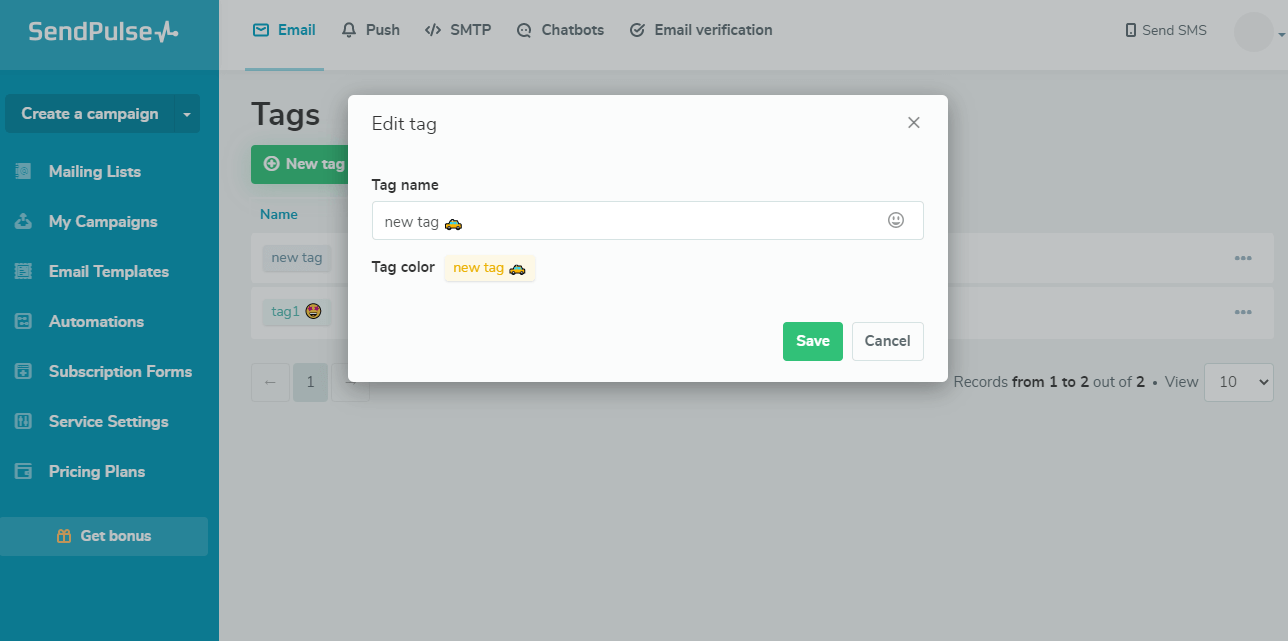Cancel editing the tag
Viewport: 1288px width, 641px height.
click(x=887, y=341)
